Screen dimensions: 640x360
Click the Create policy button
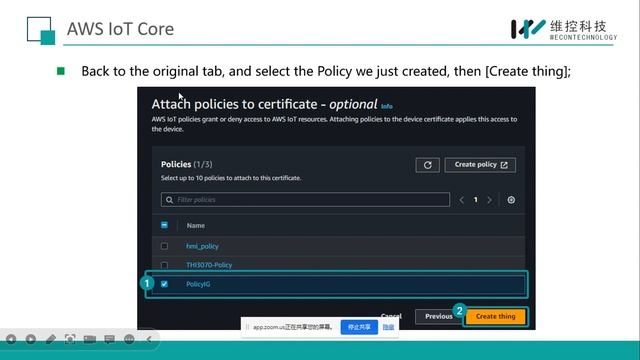[480, 165]
